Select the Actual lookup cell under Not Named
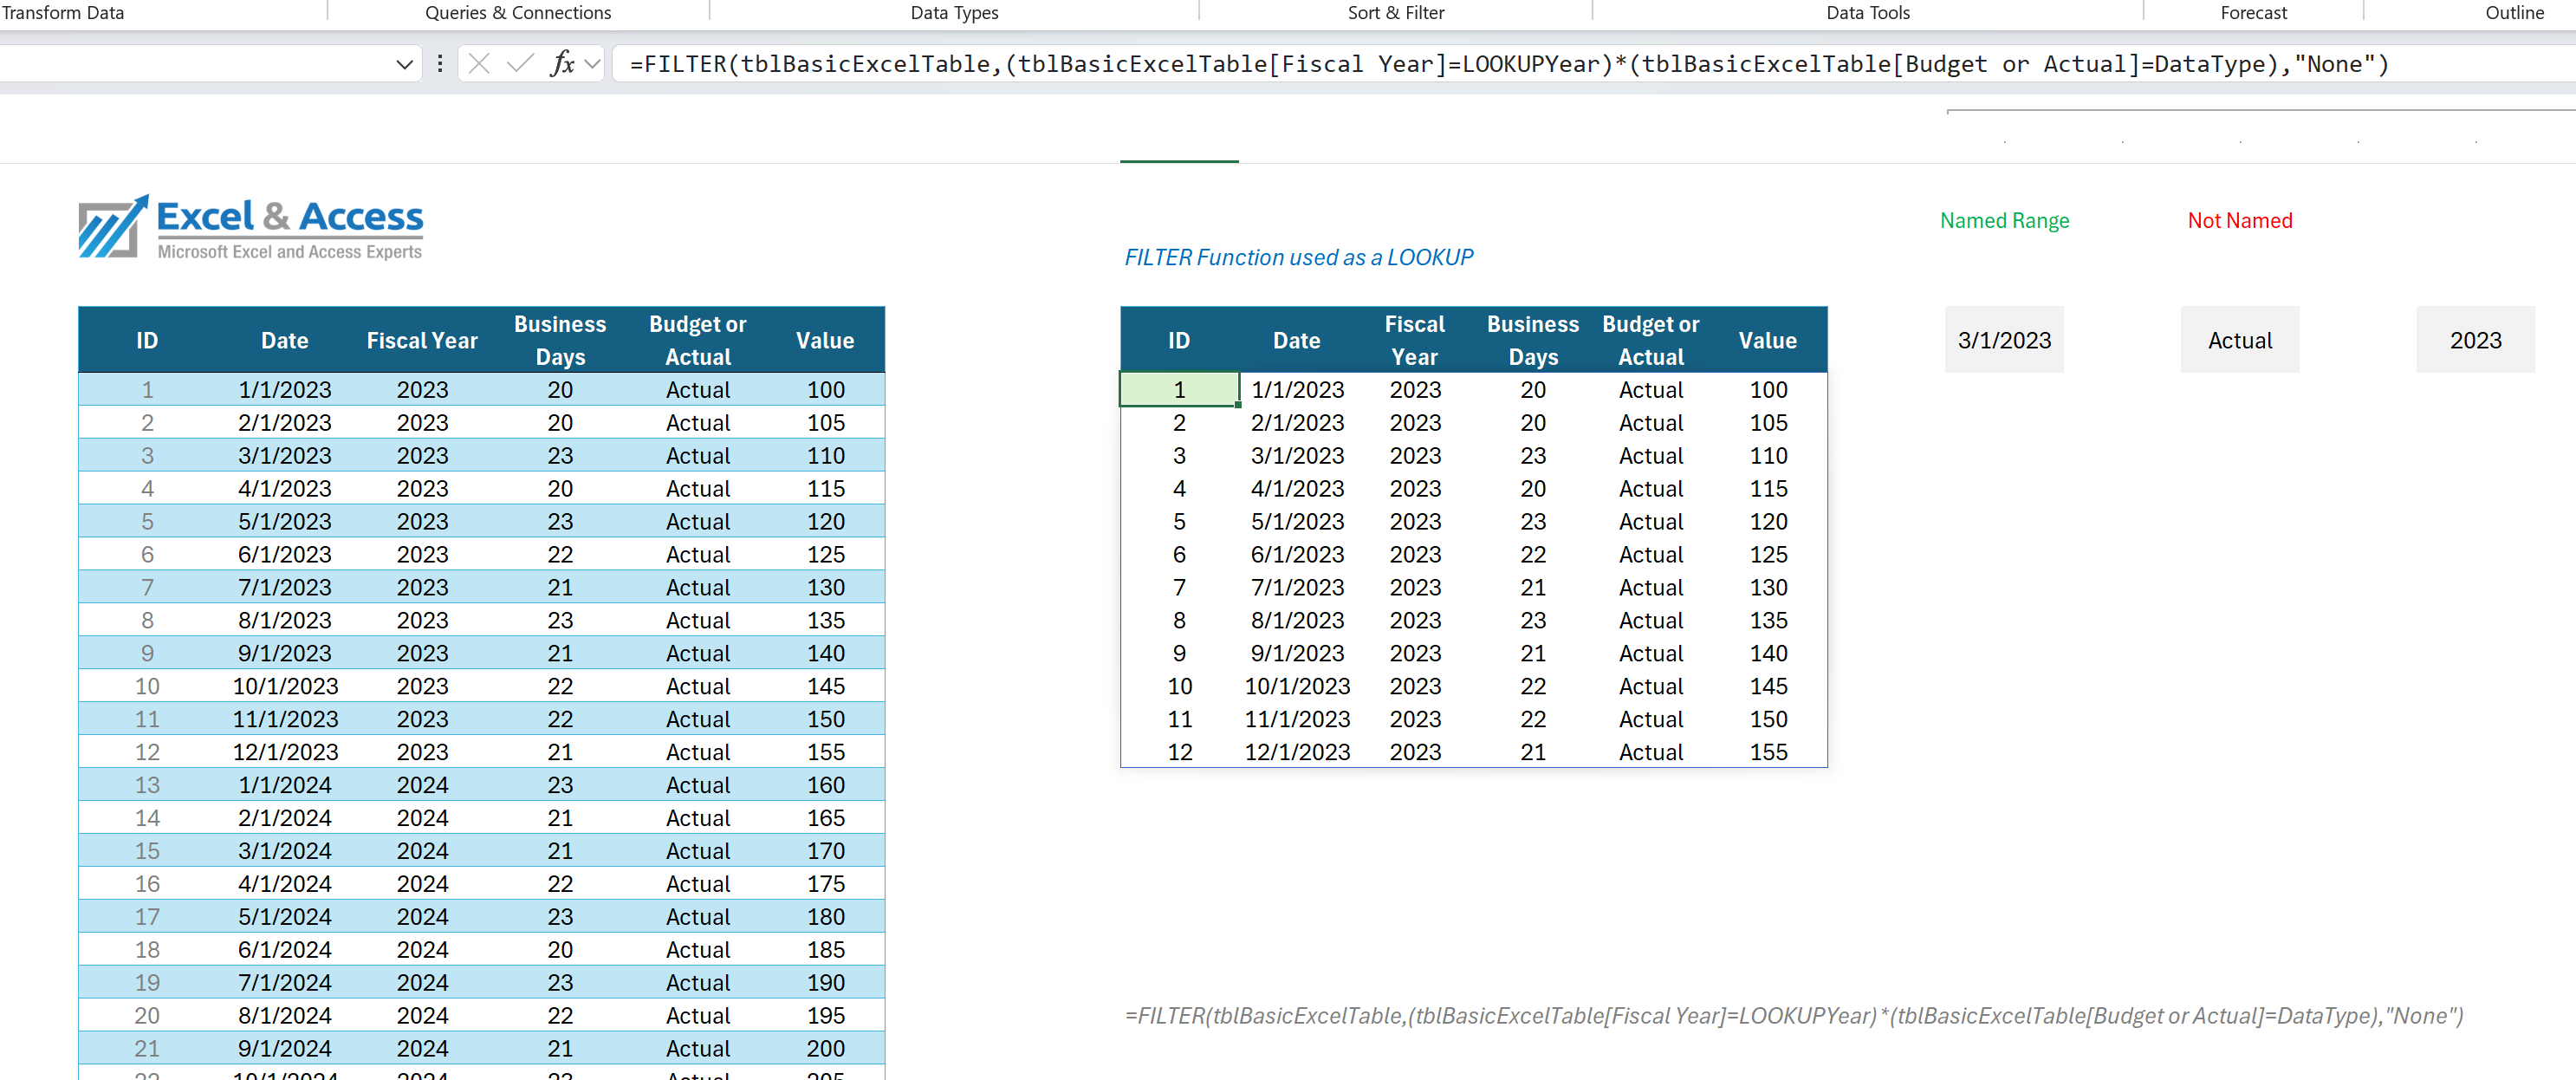 2240,340
